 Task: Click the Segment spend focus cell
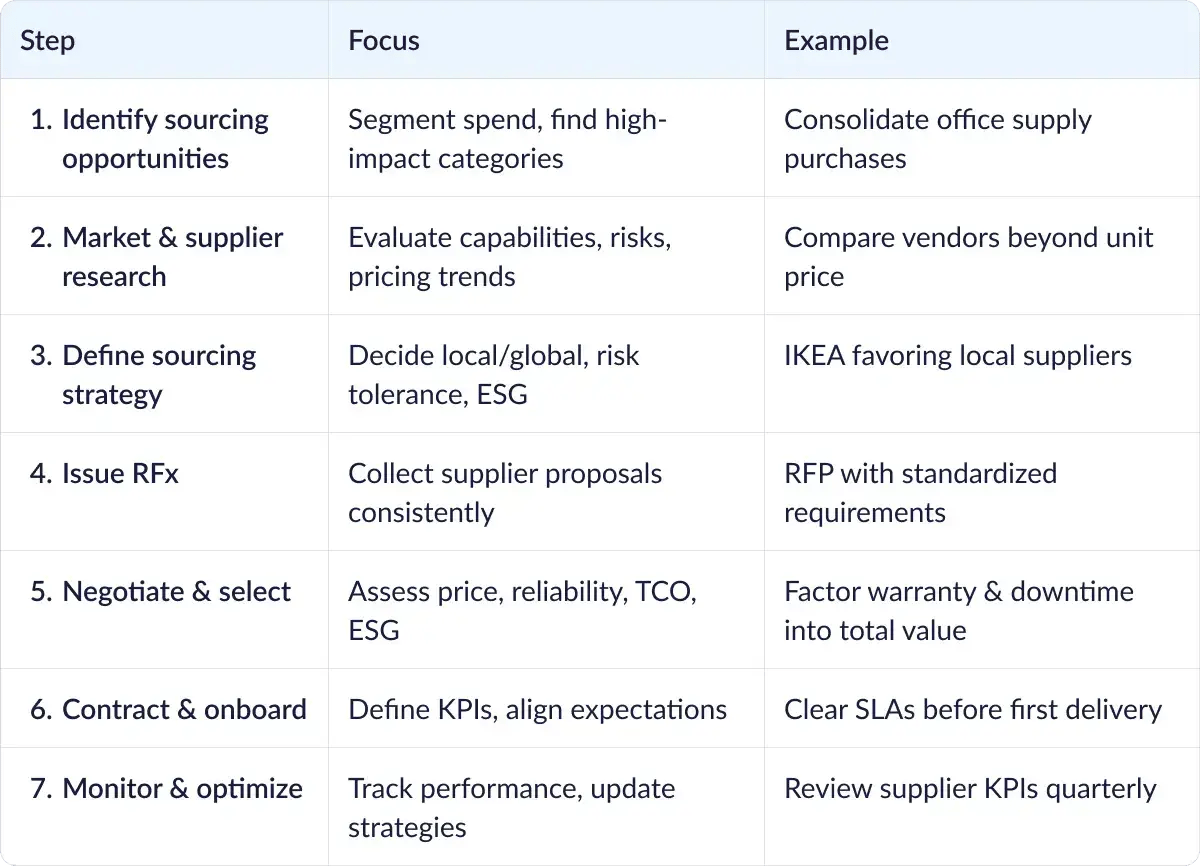tap(507, 139)
